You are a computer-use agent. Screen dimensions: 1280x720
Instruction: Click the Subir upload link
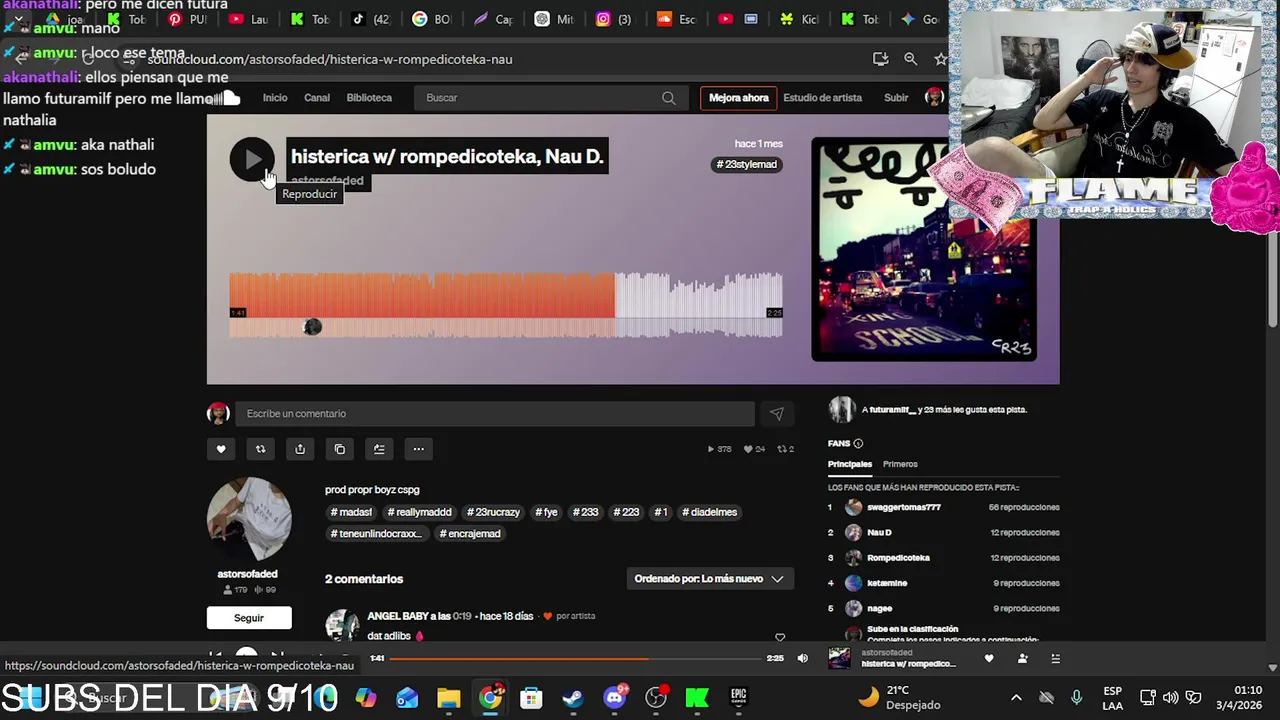tap(896, 98)
